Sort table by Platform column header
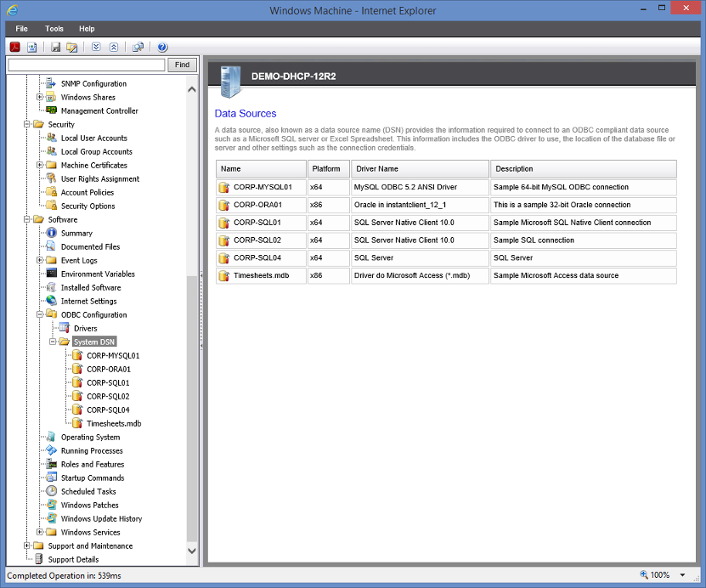This screenshot has width=706, height=588. click(x=329, y=169)
